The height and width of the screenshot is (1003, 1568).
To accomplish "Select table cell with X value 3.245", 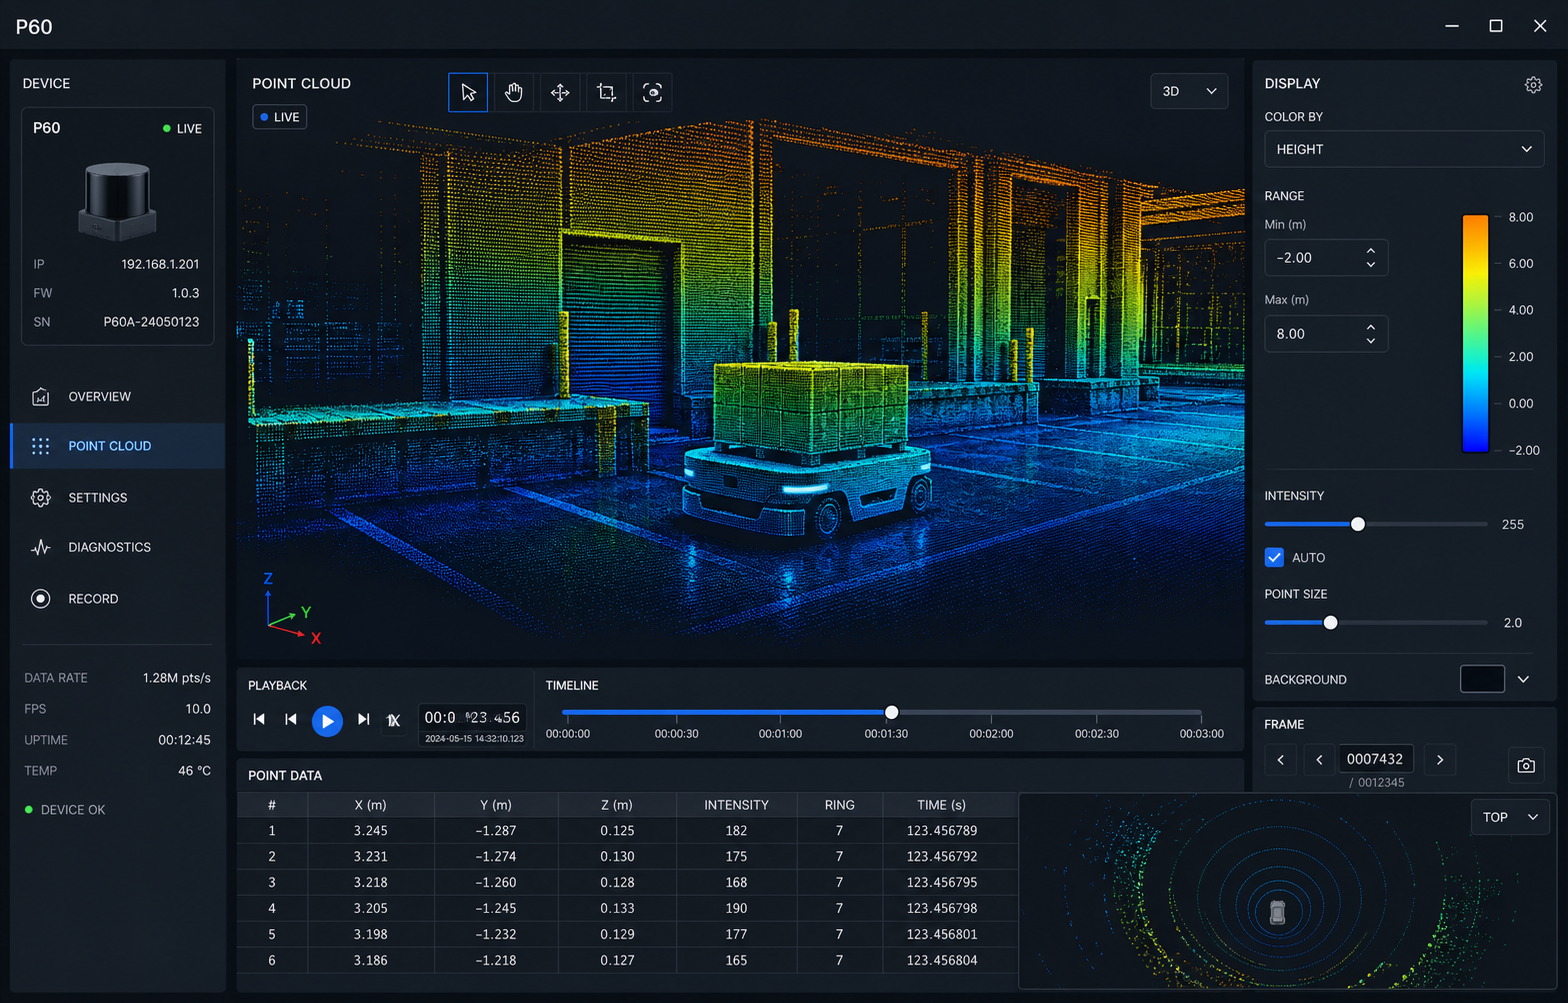I will coord(370,831).
